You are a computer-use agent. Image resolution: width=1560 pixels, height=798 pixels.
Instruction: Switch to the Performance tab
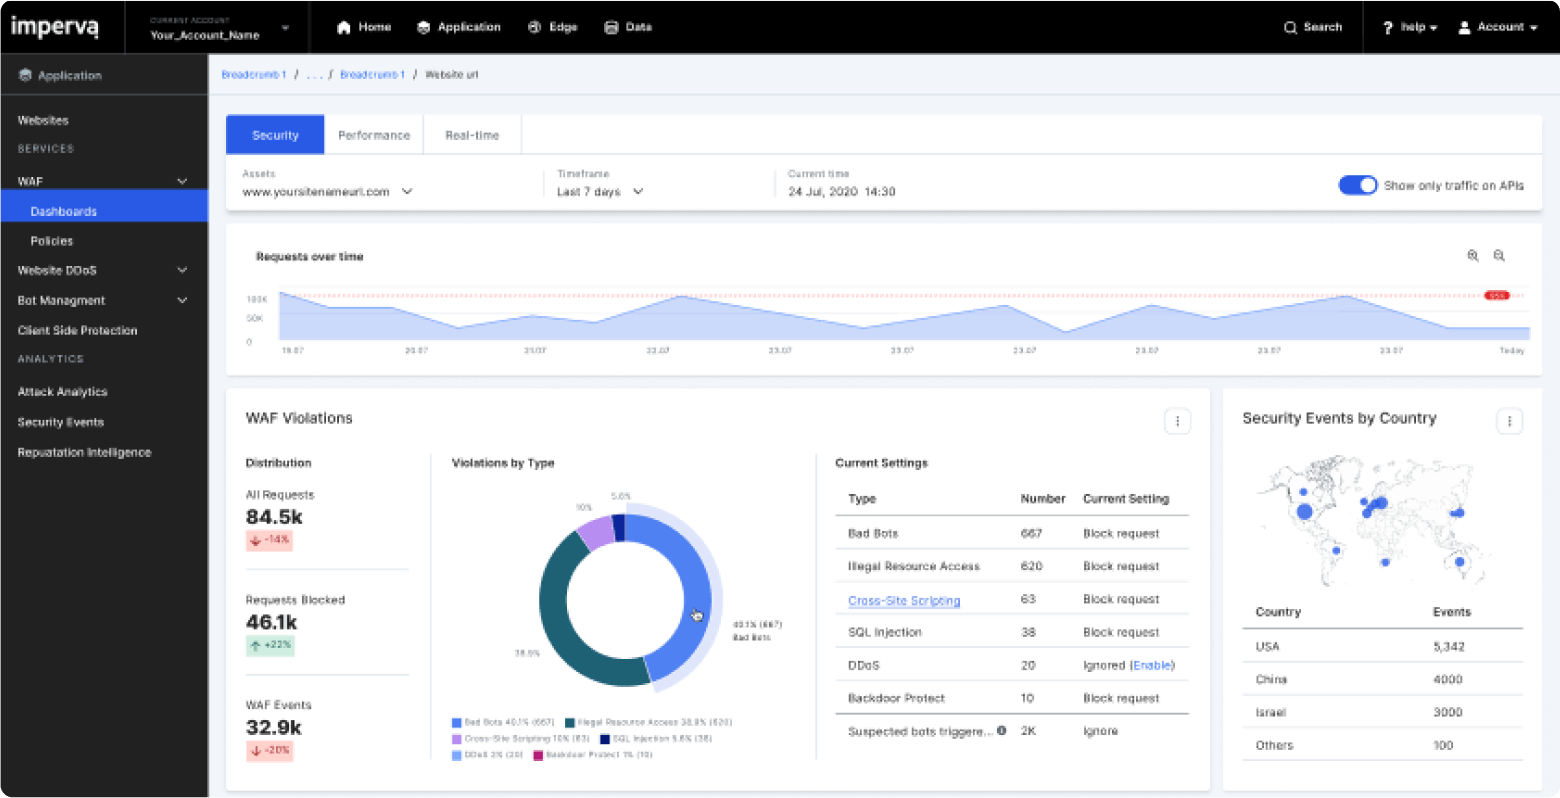coord(373,134)
